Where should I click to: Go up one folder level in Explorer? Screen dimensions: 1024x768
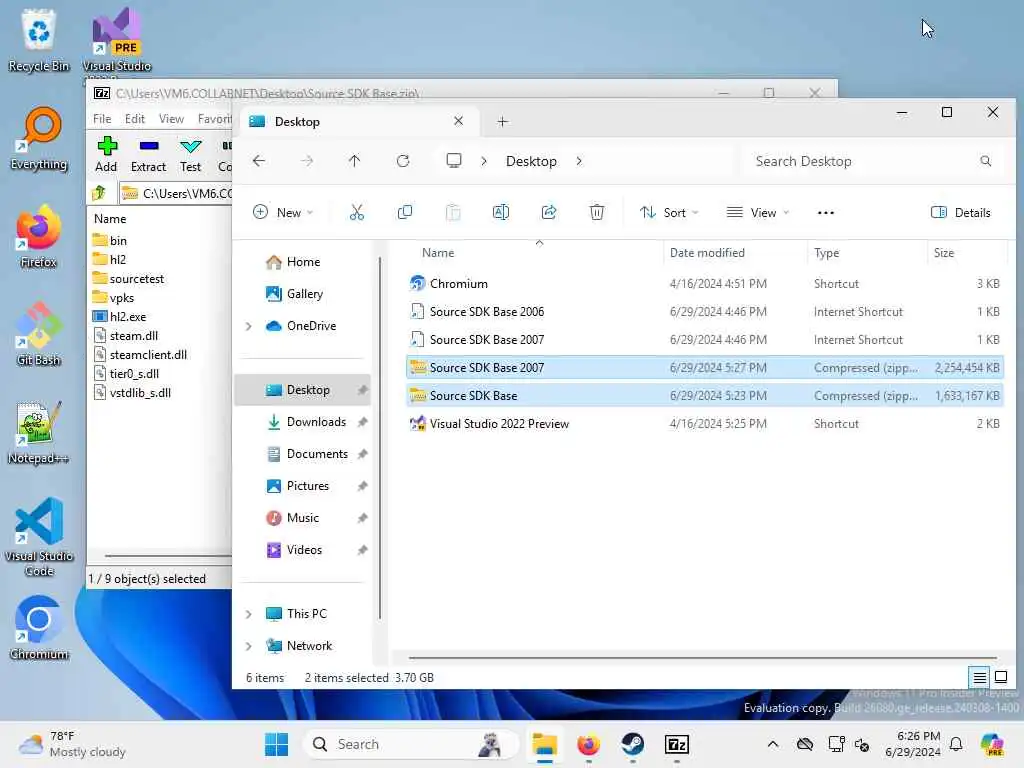pyautogui.click(x=355, y=161)
